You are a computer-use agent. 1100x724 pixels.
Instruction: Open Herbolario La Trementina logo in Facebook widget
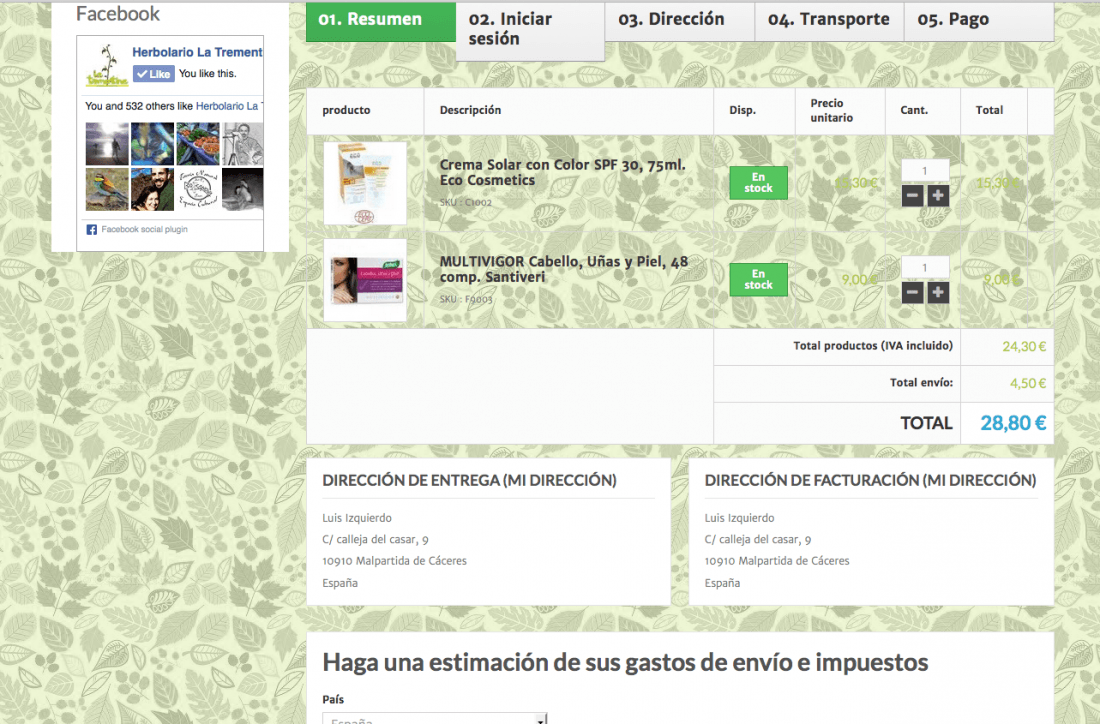[x=107, y=65]
